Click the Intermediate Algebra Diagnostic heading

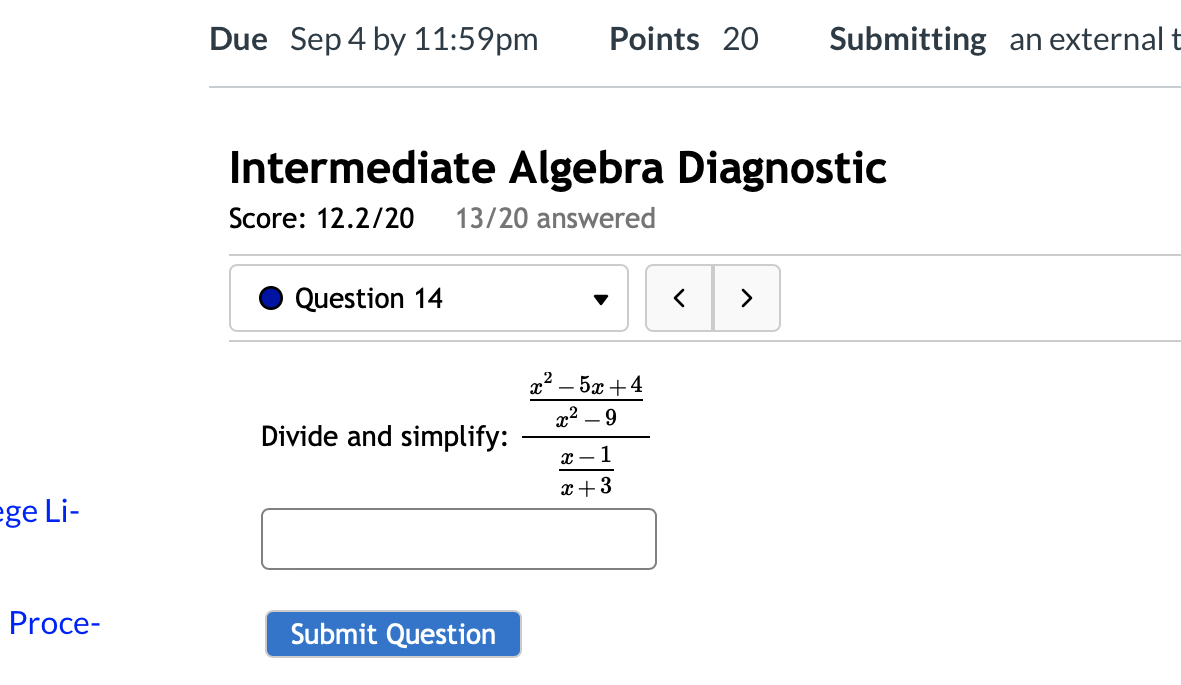557,168
